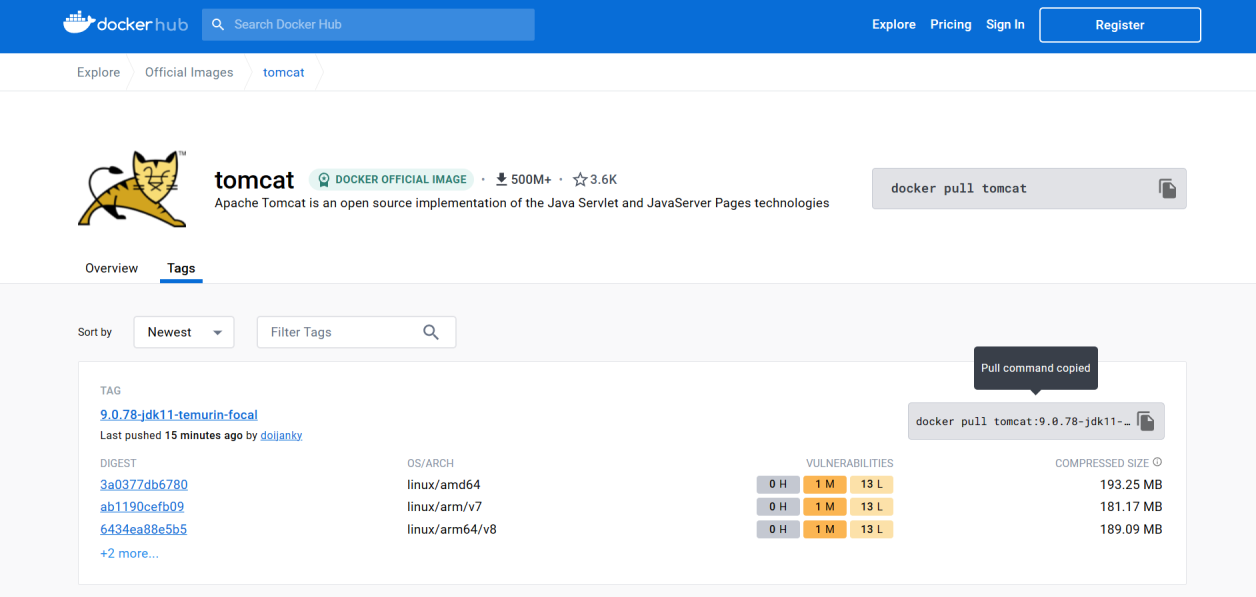Click the magnifier icon in Filter Tags
Screen dimensions: 1256x597
coord(431,332)
